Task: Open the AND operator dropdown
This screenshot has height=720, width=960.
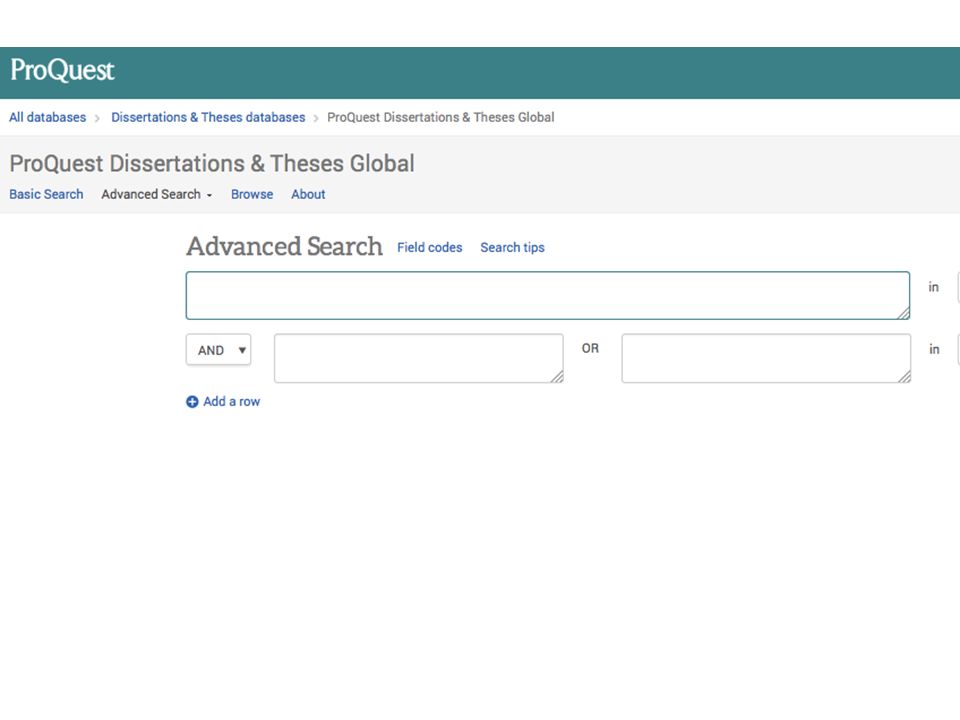Action: (x=219, y=350)
